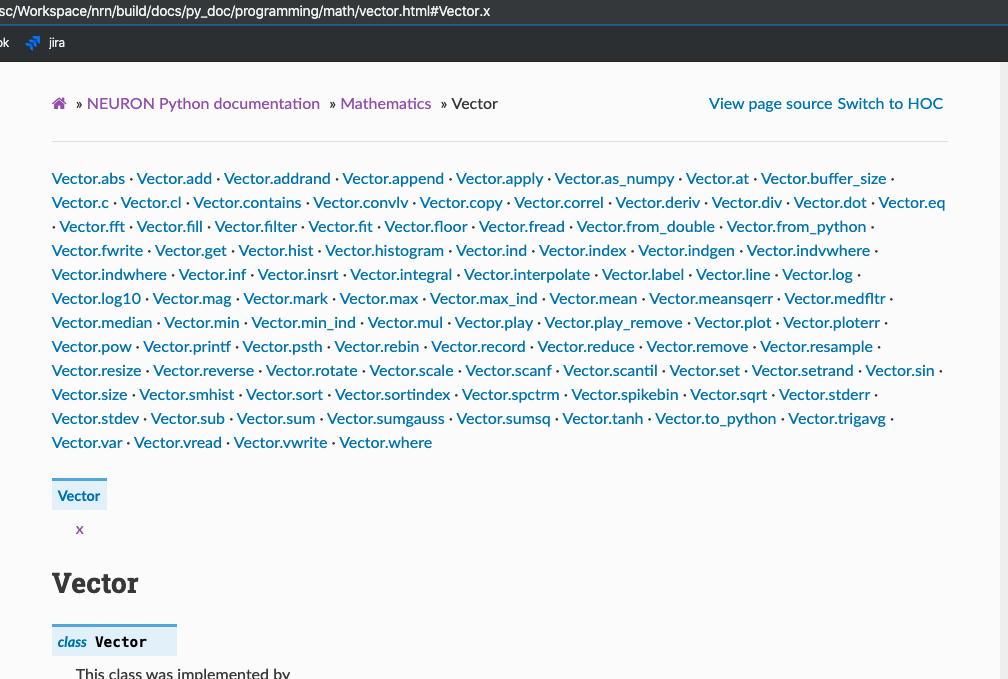Open Vector.trigavg link
The height and width of the screenshot is (679, 1008).
coord(837,419)
